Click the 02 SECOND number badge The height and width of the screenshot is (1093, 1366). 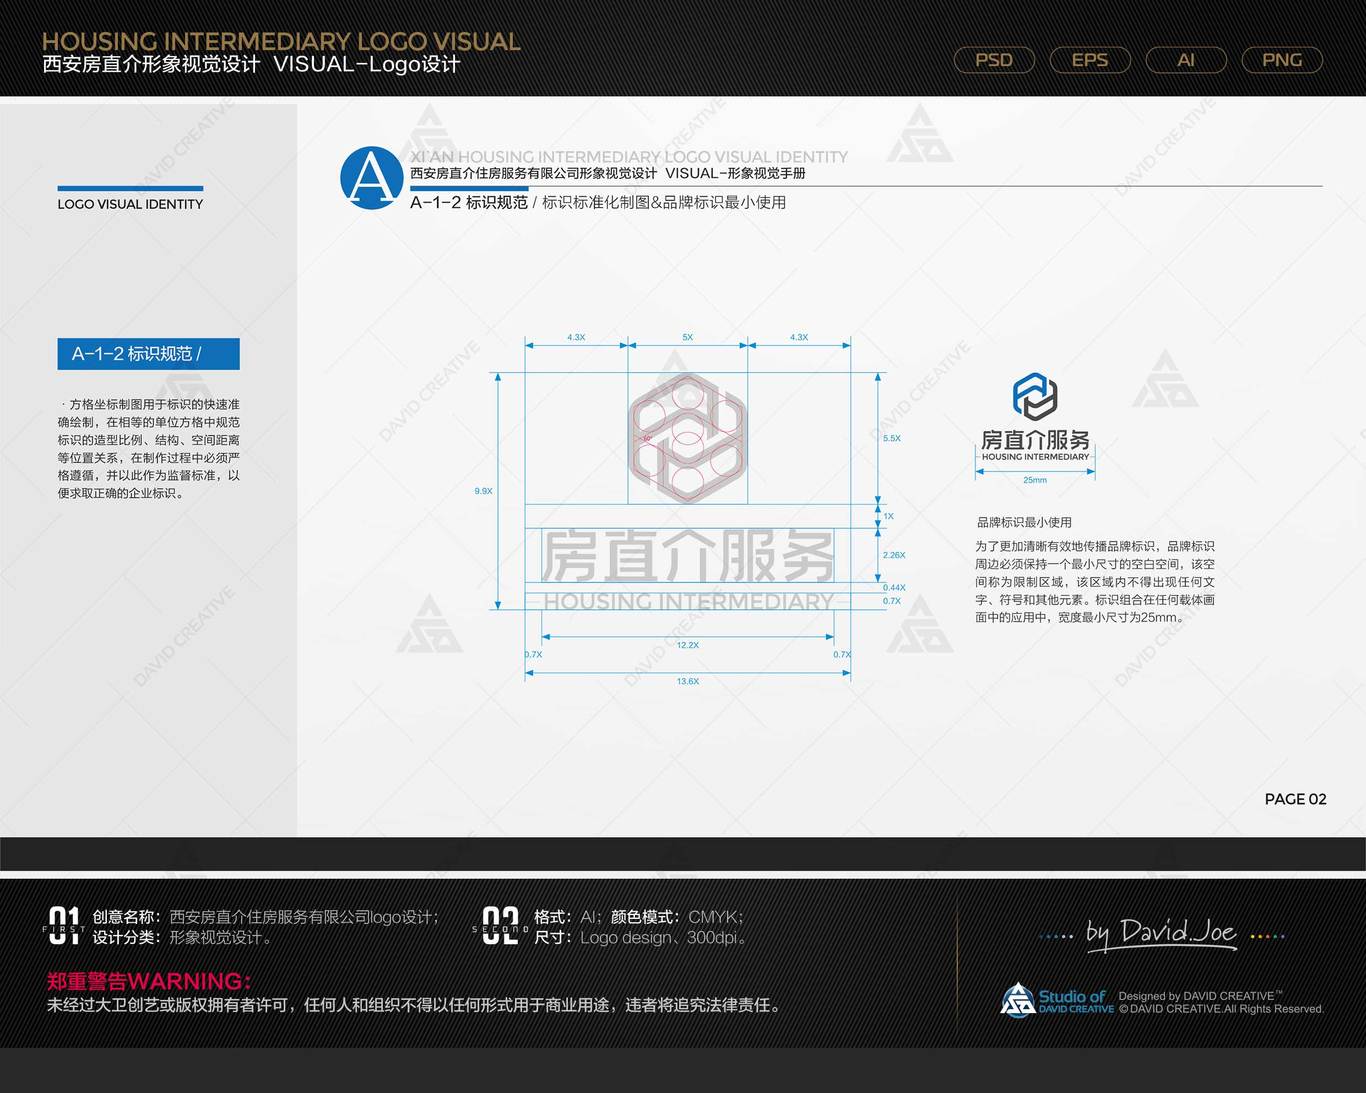pos(500,926)
